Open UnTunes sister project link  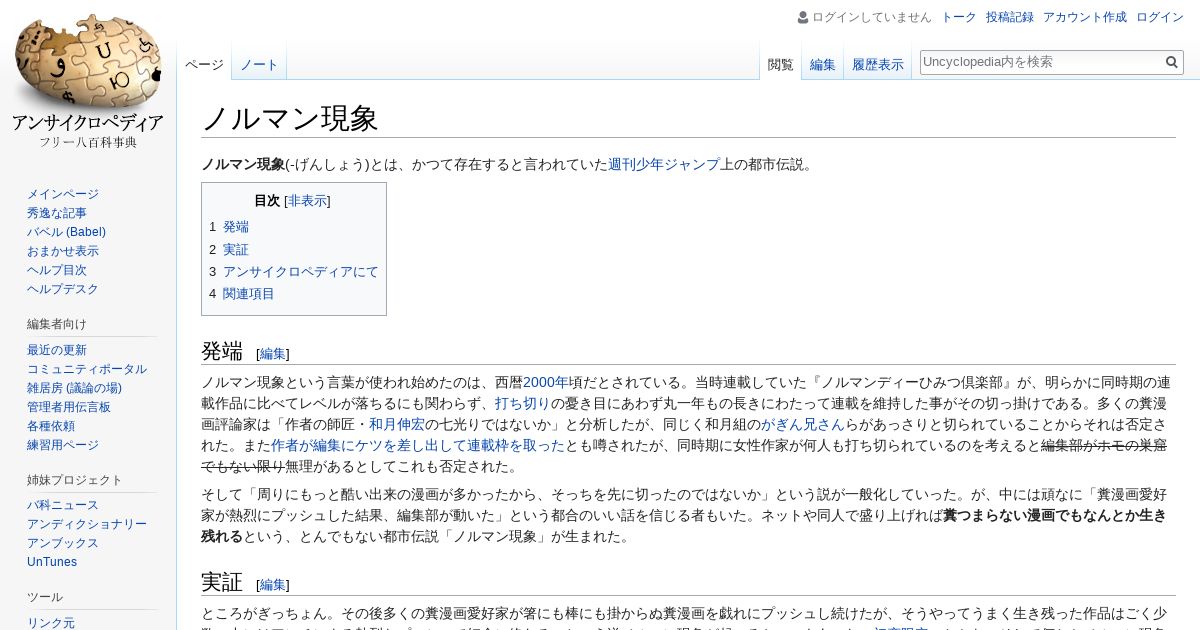(52, 562)
